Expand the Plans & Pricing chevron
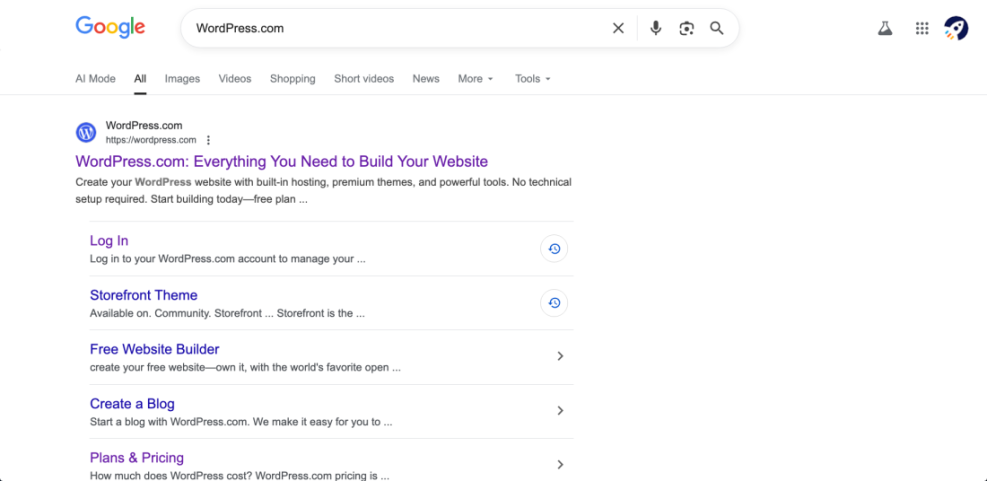Viewport: 987px width, 481px height. [560, 465]
